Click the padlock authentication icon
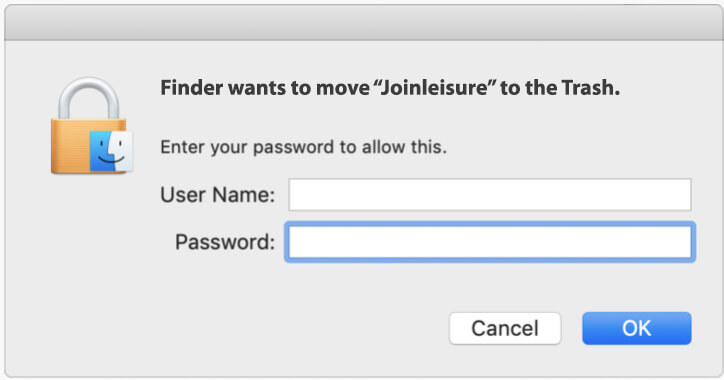 tap(91, 126)
